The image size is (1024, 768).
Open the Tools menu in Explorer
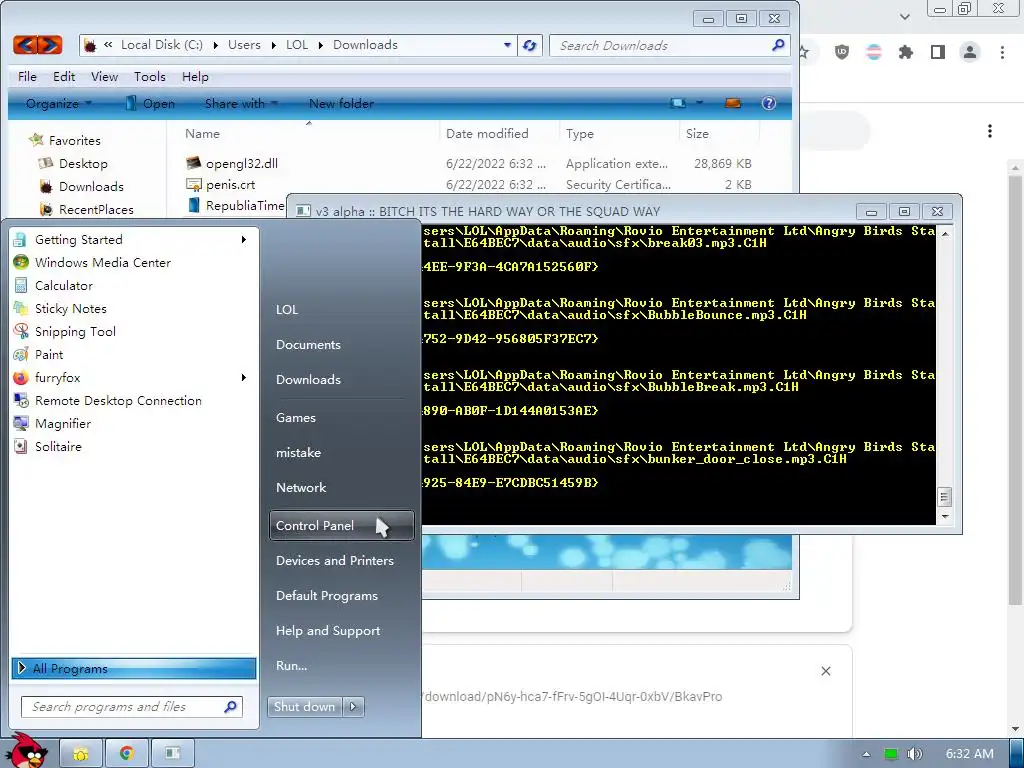coord(150,76)
